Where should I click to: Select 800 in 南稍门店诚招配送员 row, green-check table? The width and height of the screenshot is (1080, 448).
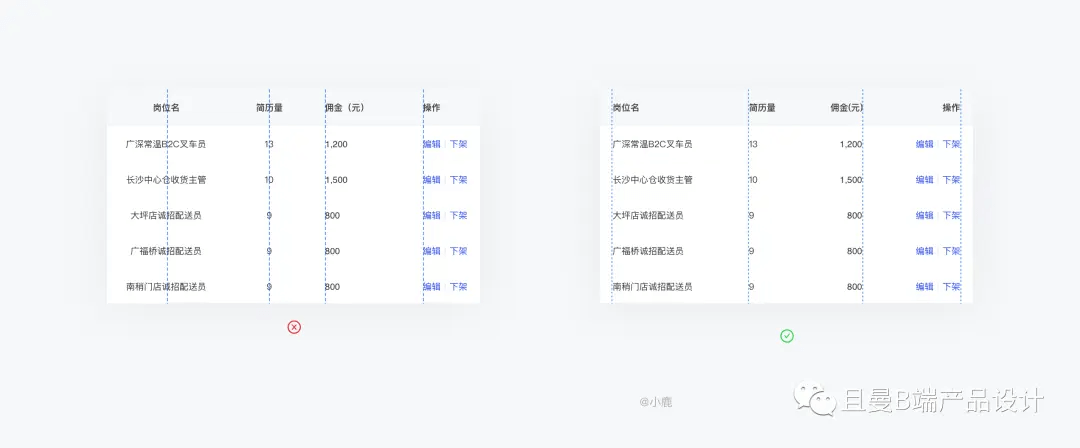[855, 287]
